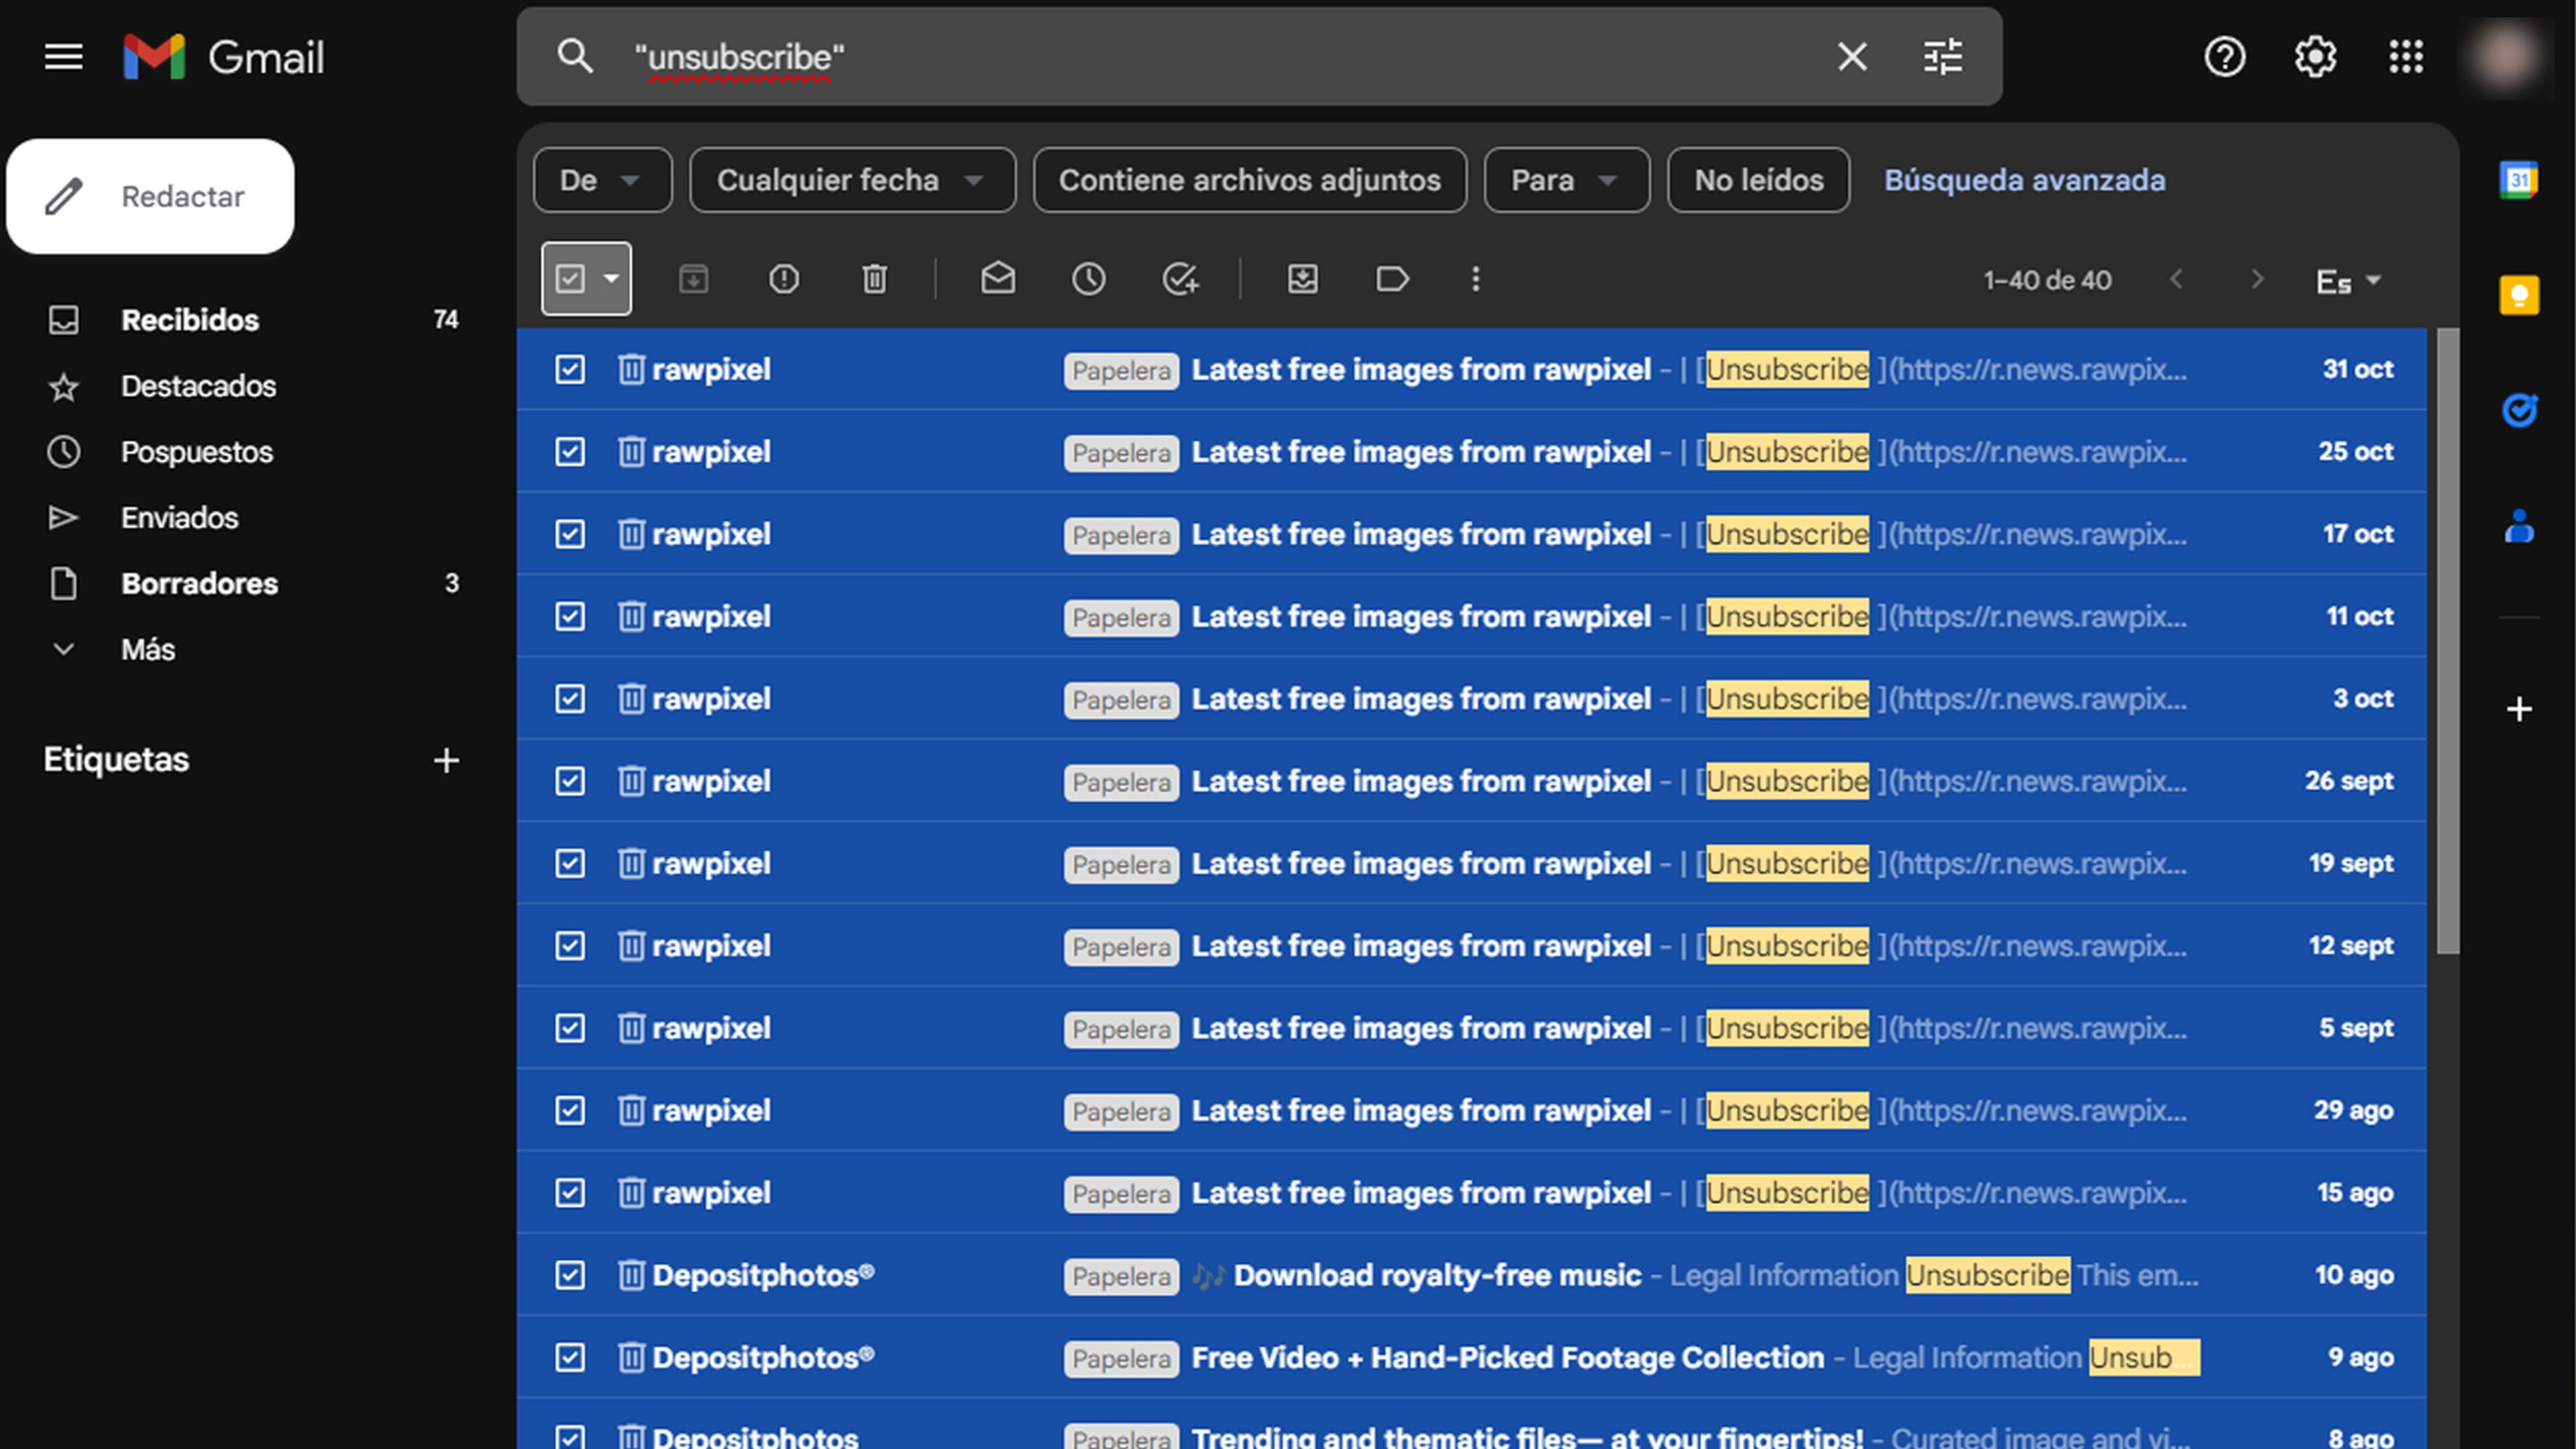Open the Es input tools dropdown

click(x=2349, y=282)
